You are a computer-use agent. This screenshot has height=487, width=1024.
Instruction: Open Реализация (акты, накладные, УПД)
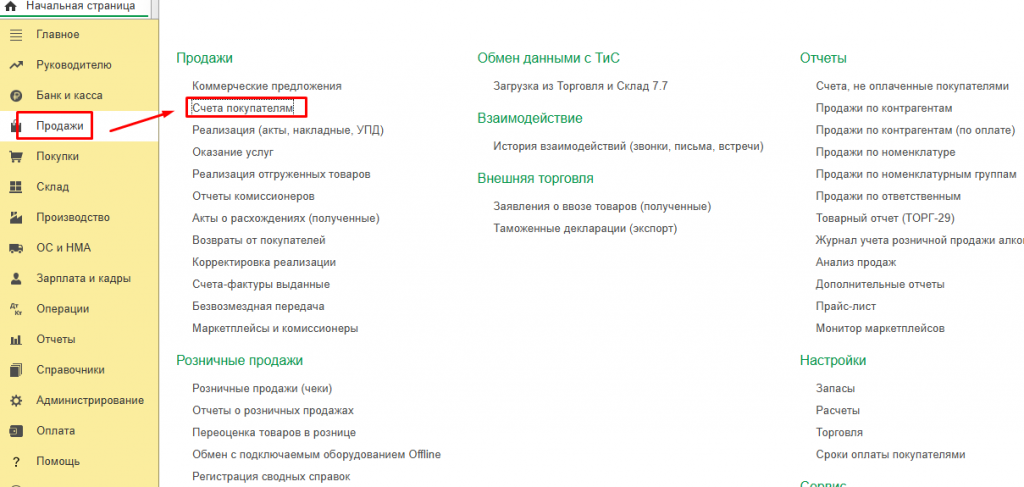288,130
